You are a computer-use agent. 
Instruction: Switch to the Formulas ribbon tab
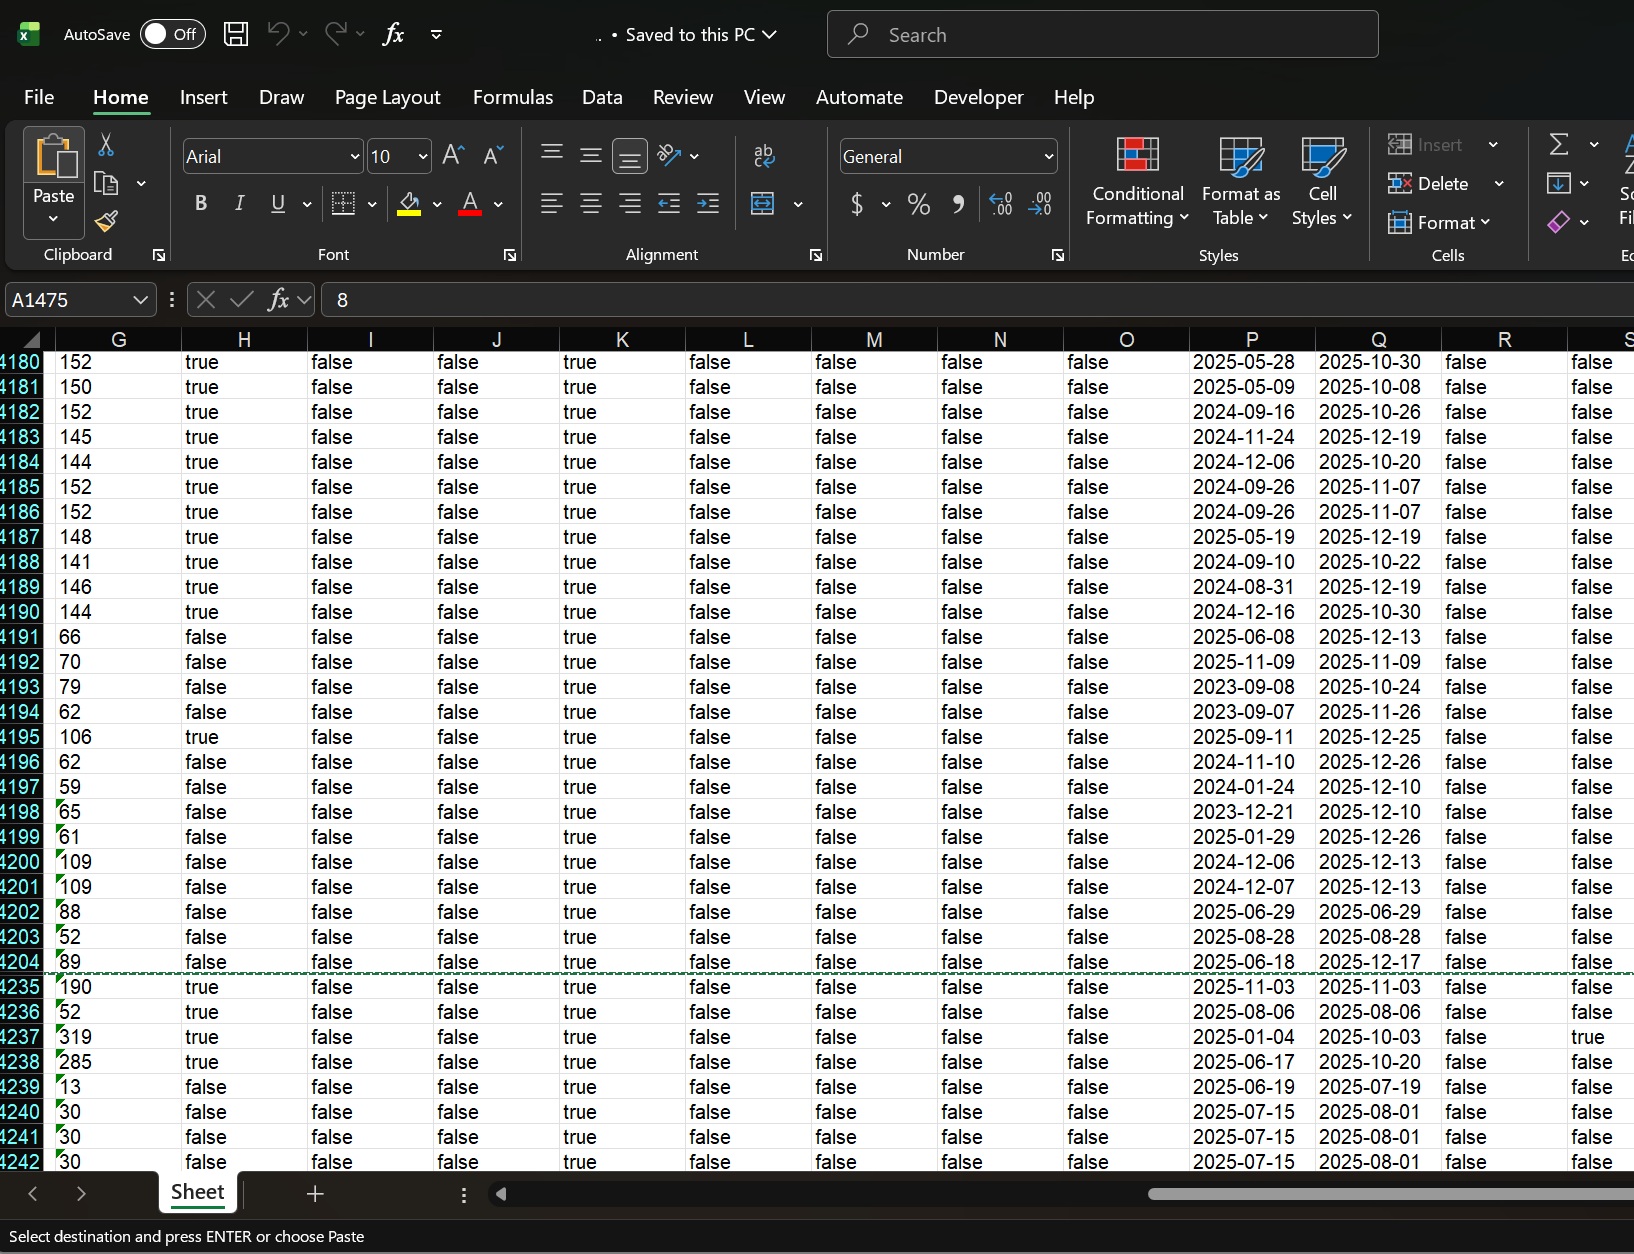(x=513, y=97)
